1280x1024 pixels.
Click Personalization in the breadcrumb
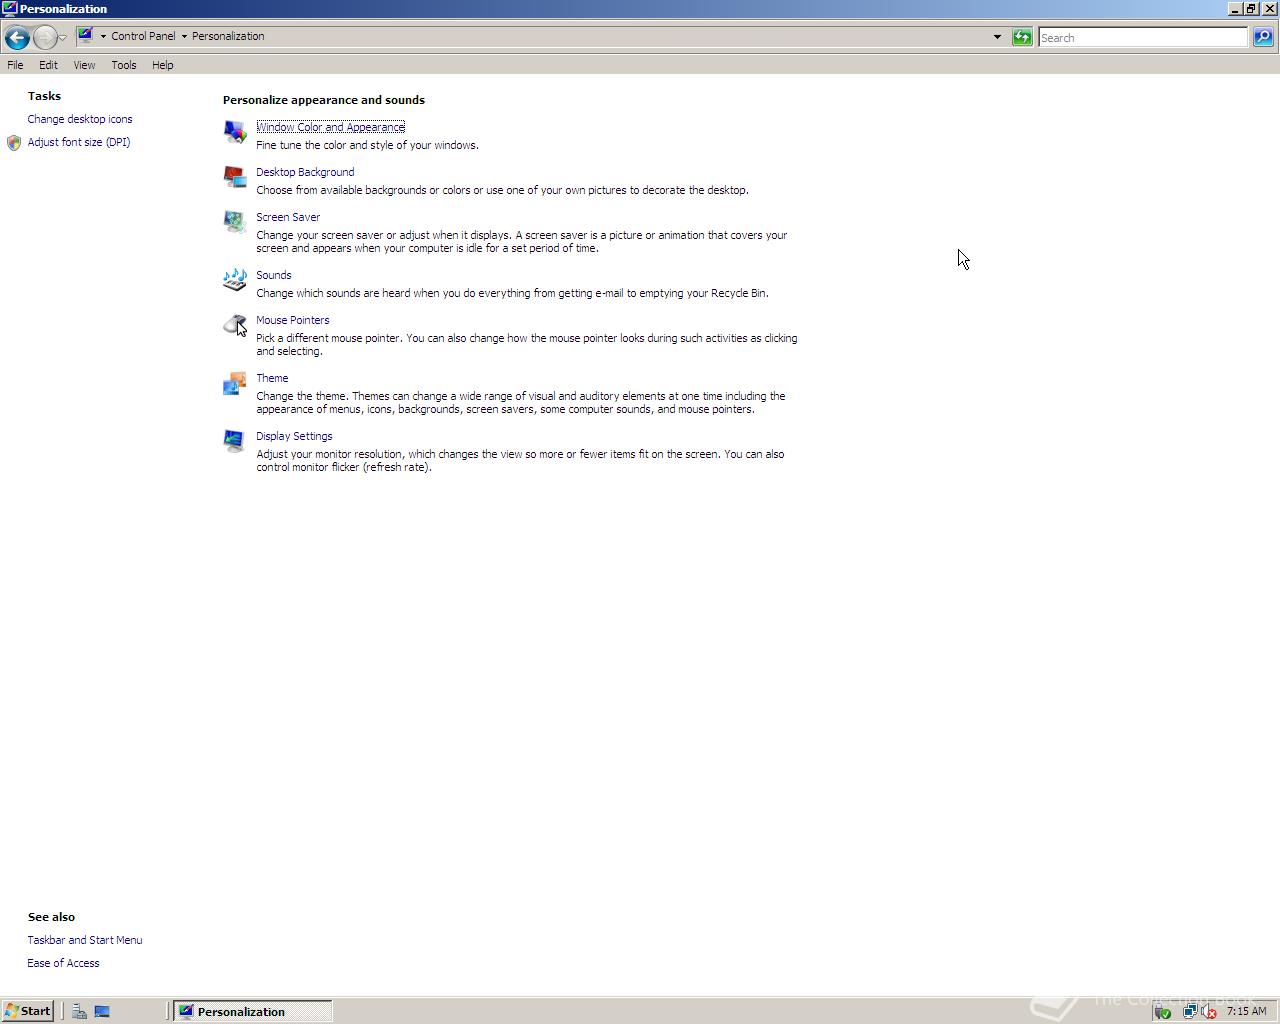pyautogui.click(x=228, y=36)
